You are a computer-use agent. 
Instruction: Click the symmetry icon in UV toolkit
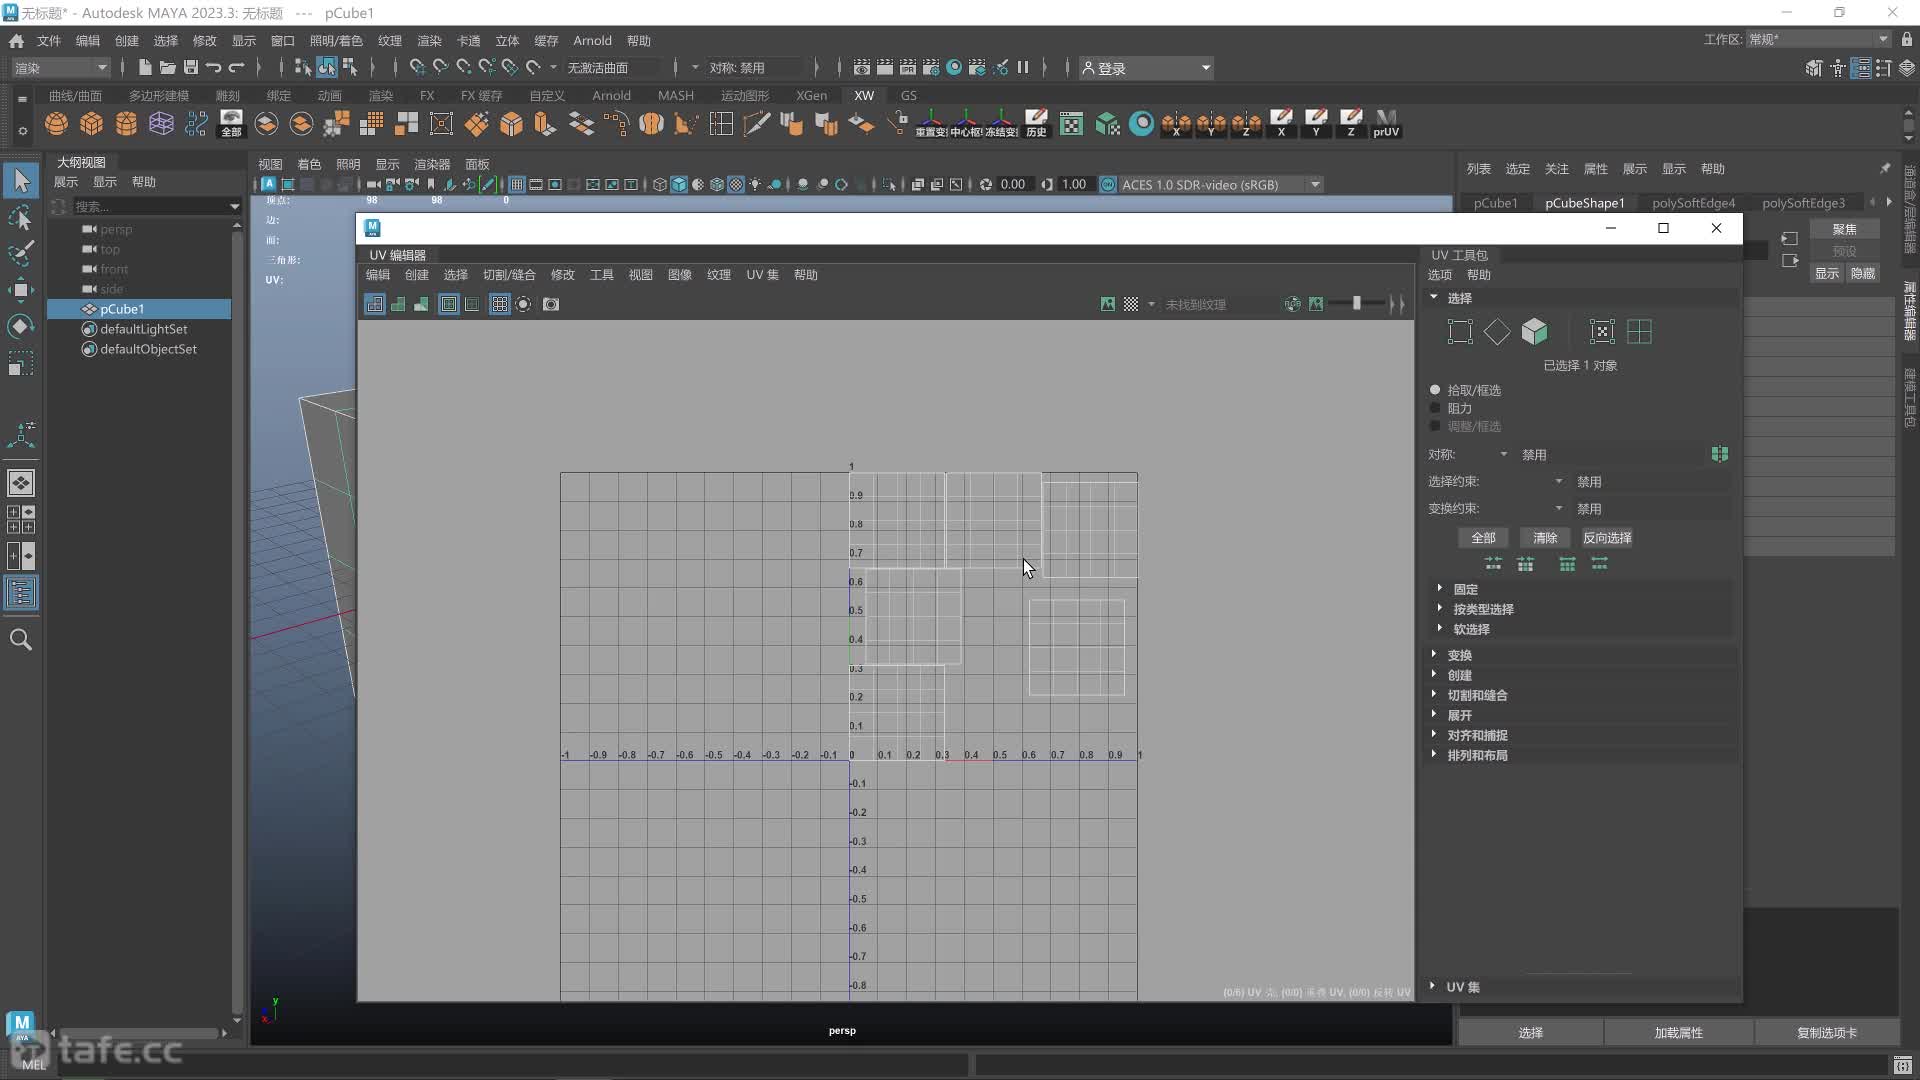coord(1719,454)
